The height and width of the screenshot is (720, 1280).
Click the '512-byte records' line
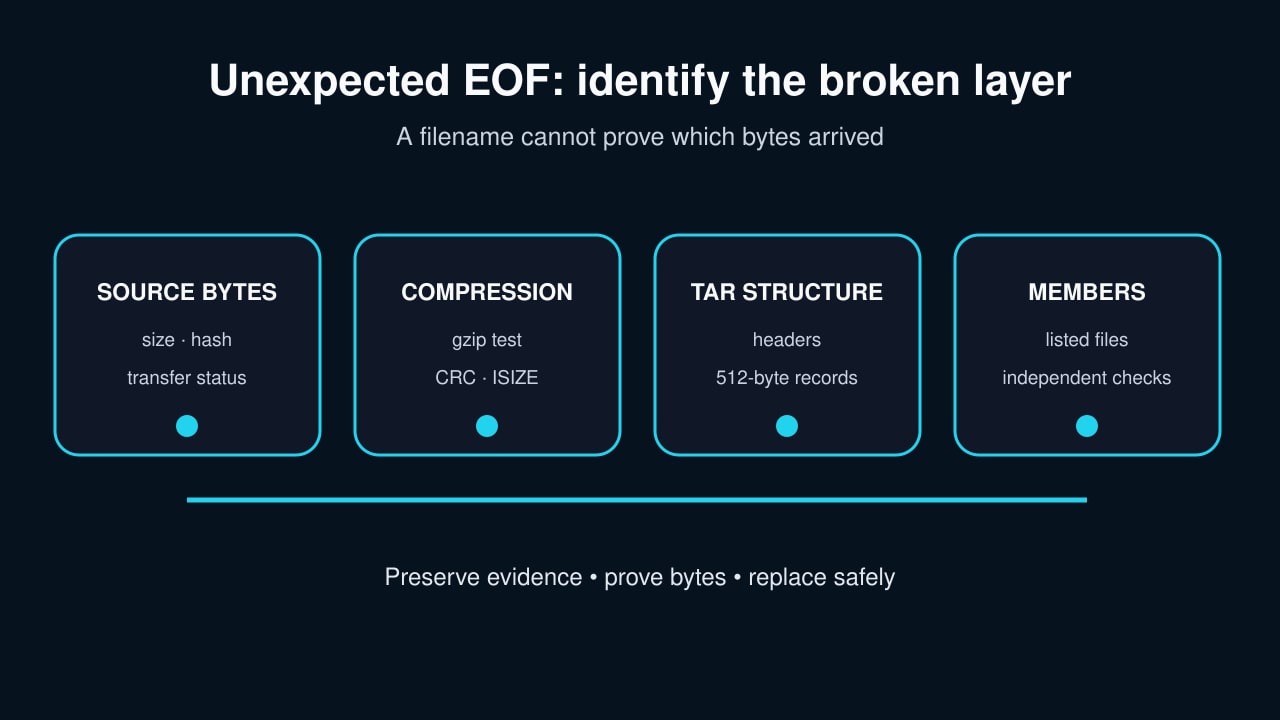click(787, 378)
